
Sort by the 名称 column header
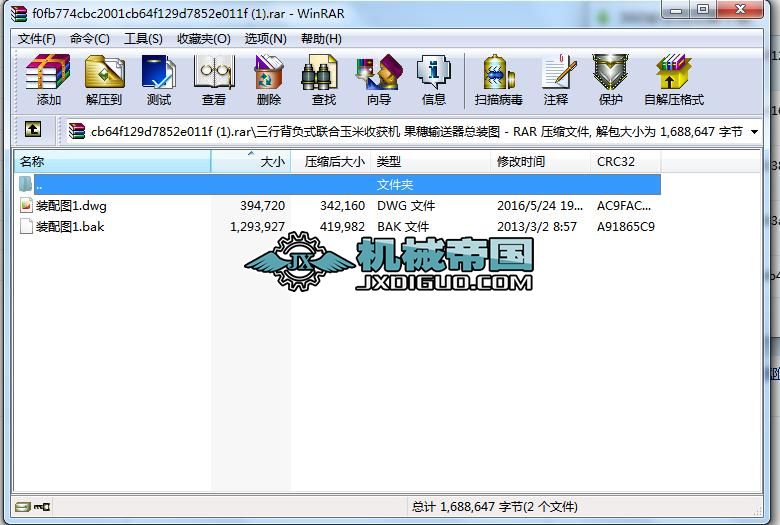[112, 162]
